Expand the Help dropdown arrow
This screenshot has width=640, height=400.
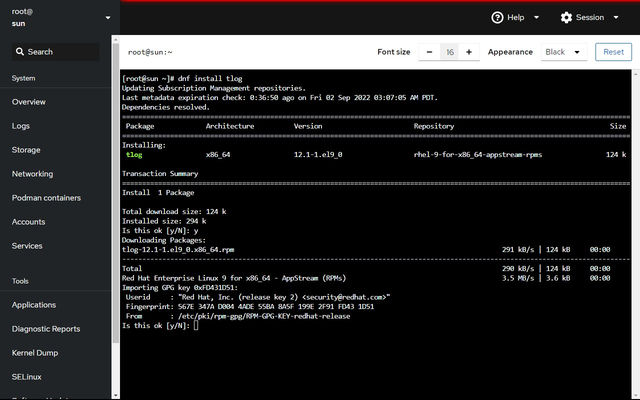[x=536, y=18]
